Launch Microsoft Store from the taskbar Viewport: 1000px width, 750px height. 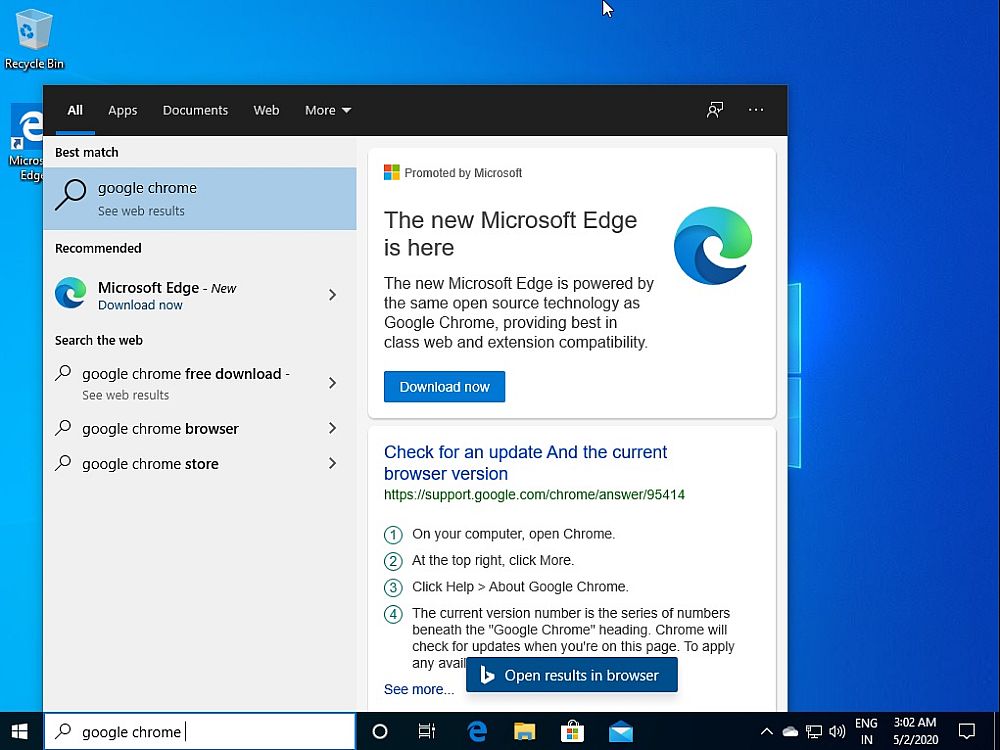click(x=572, y=731)
